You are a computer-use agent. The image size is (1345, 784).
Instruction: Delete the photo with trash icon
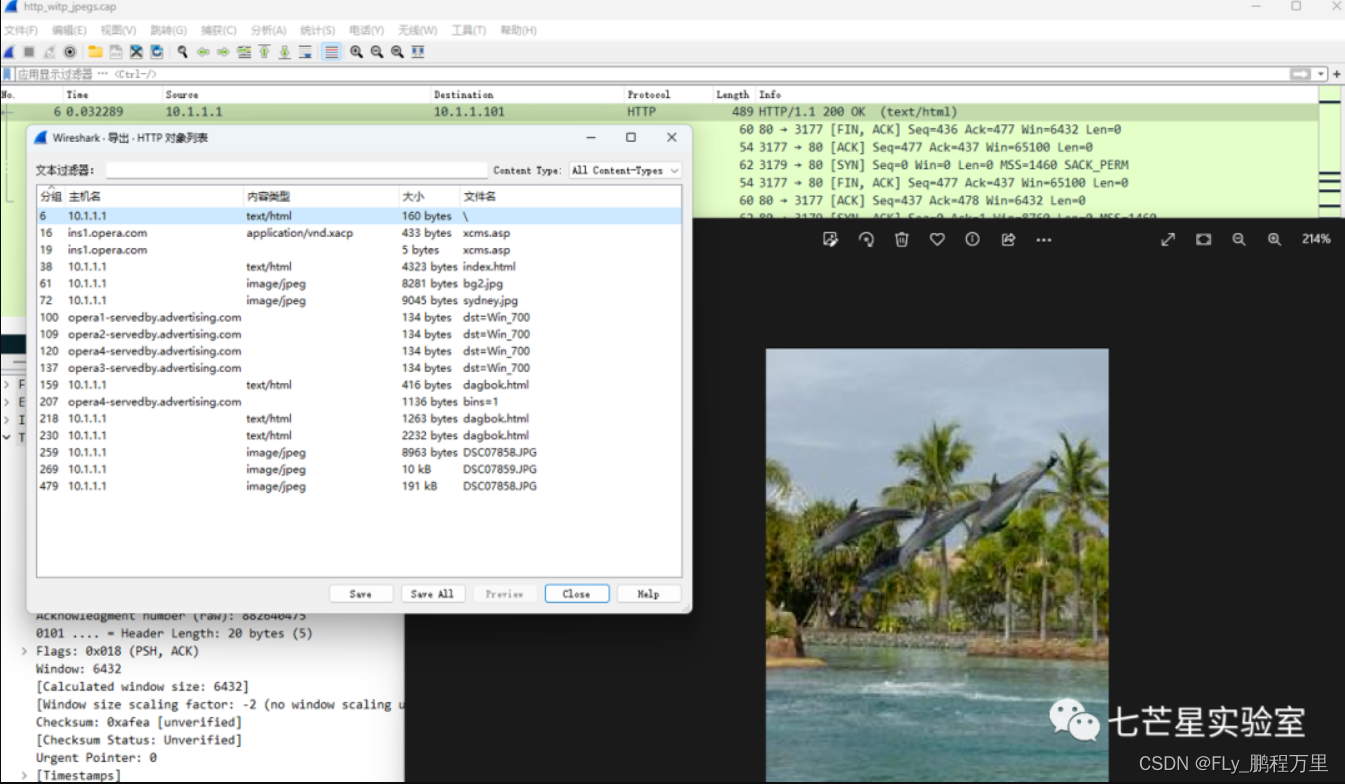coord(902,239)
